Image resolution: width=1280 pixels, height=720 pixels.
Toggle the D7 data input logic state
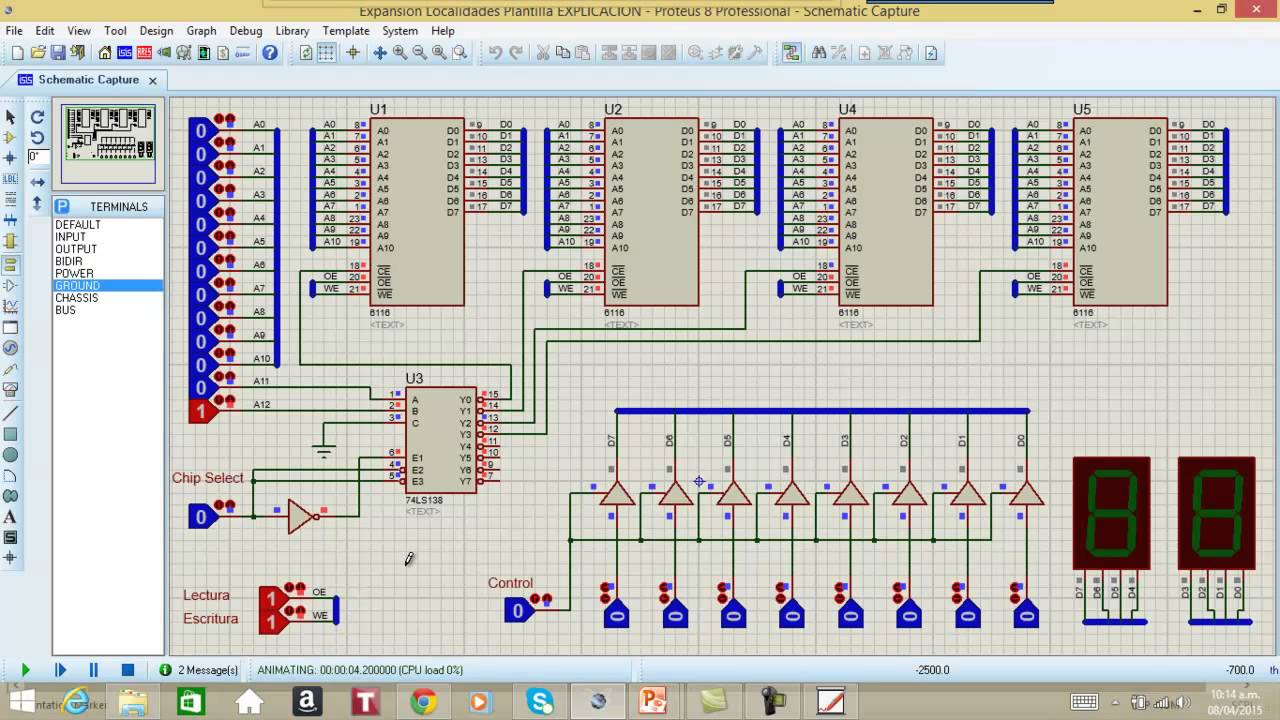pyautogui.click(x=617, y=615)
